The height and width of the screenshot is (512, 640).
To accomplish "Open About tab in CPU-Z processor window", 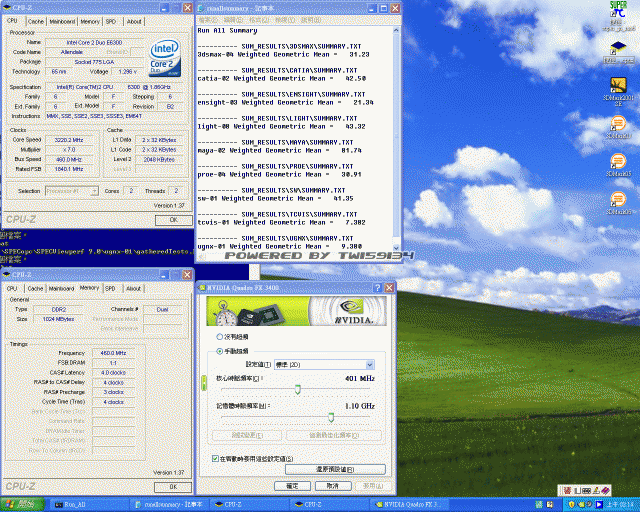I will point(134,21).
